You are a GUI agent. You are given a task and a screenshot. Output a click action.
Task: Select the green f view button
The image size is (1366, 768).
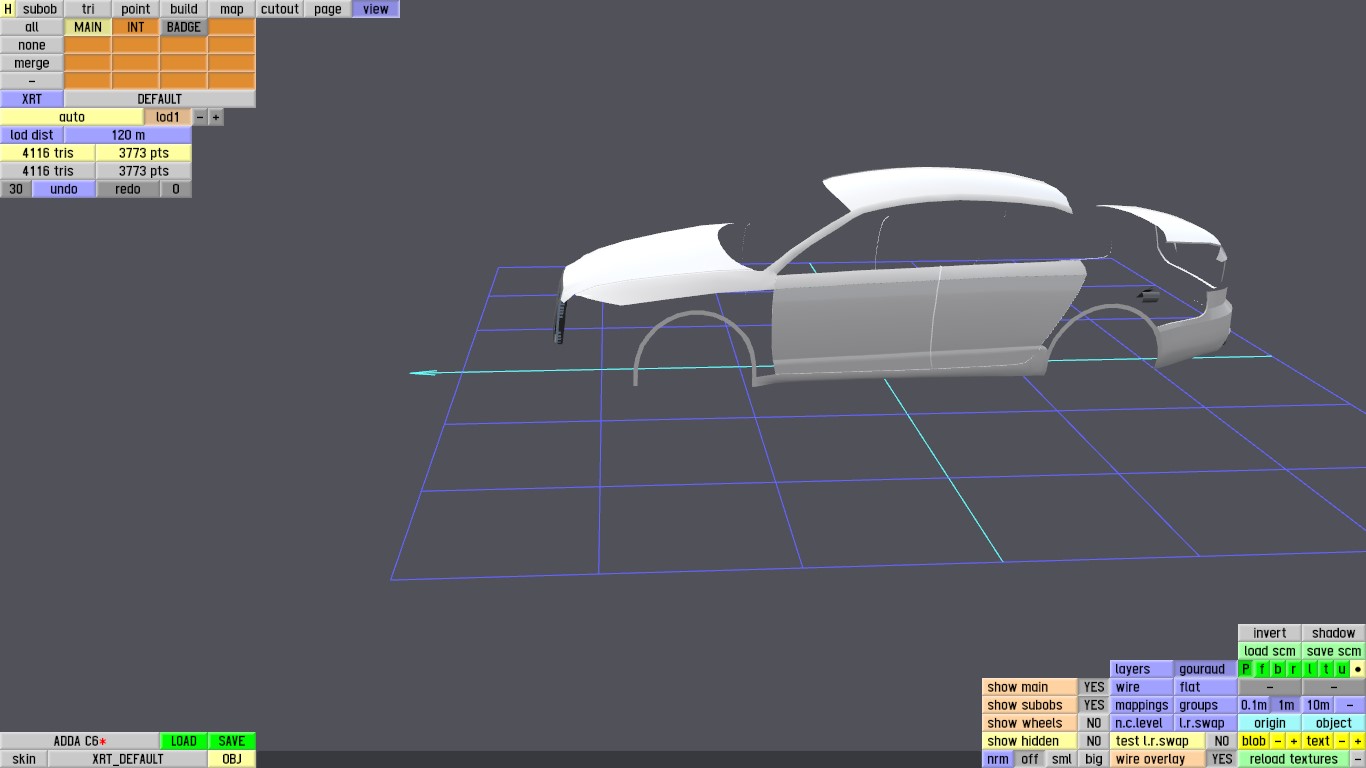pyautogui.click(x=1262, y=669)
